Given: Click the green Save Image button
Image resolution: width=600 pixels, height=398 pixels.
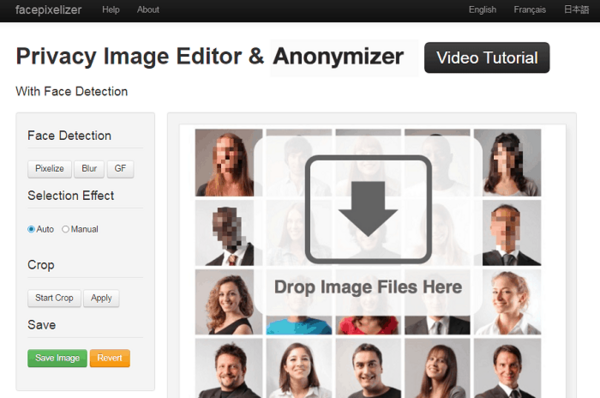Looking at the screenshot, I should (57, 358).
